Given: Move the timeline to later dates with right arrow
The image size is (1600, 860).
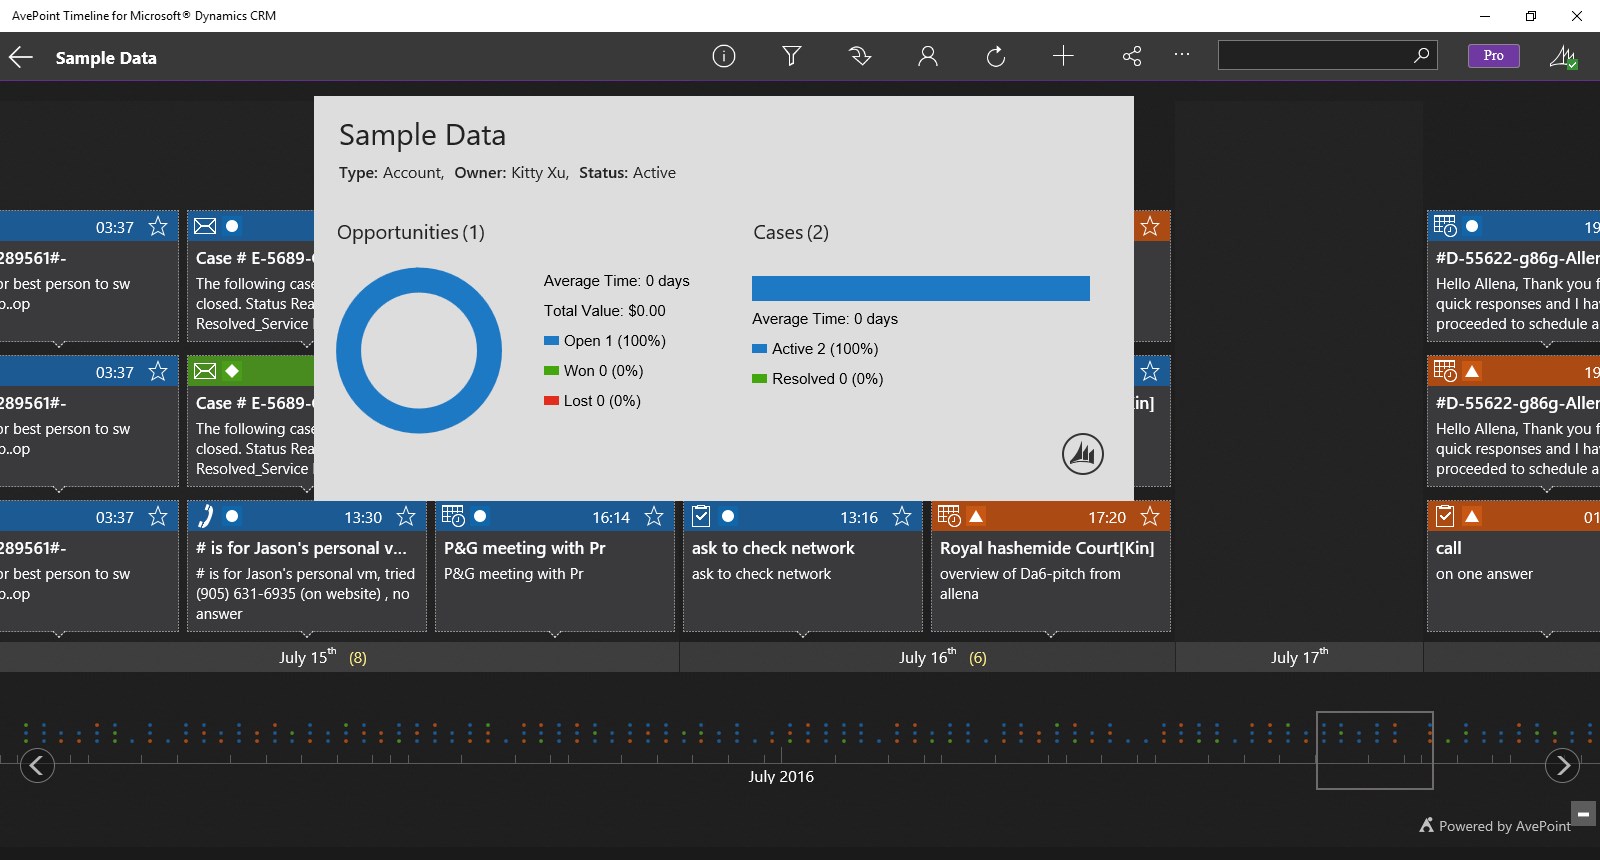Looking at the screenshot, I should click(1562, 766).
